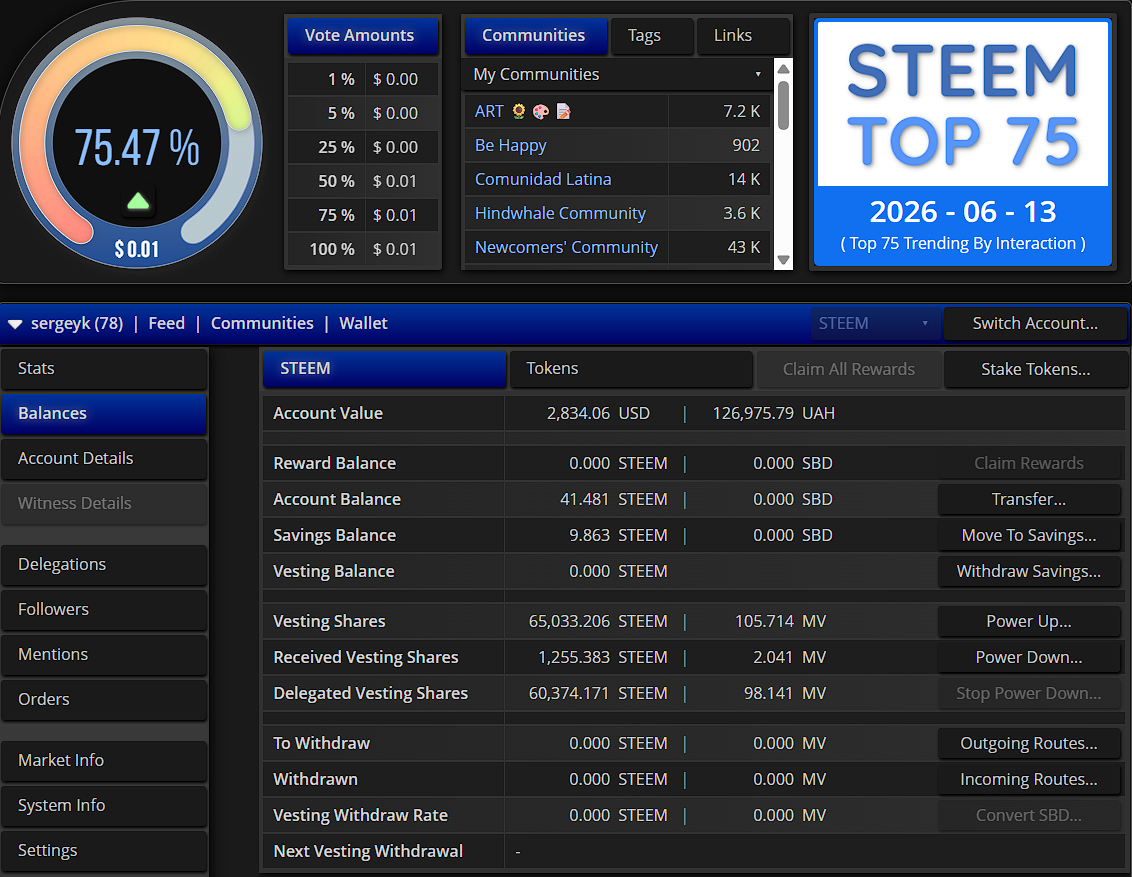Select Balances in the sidebar
This screenshot has width=1132, height=877.
(x=104, y=414)
